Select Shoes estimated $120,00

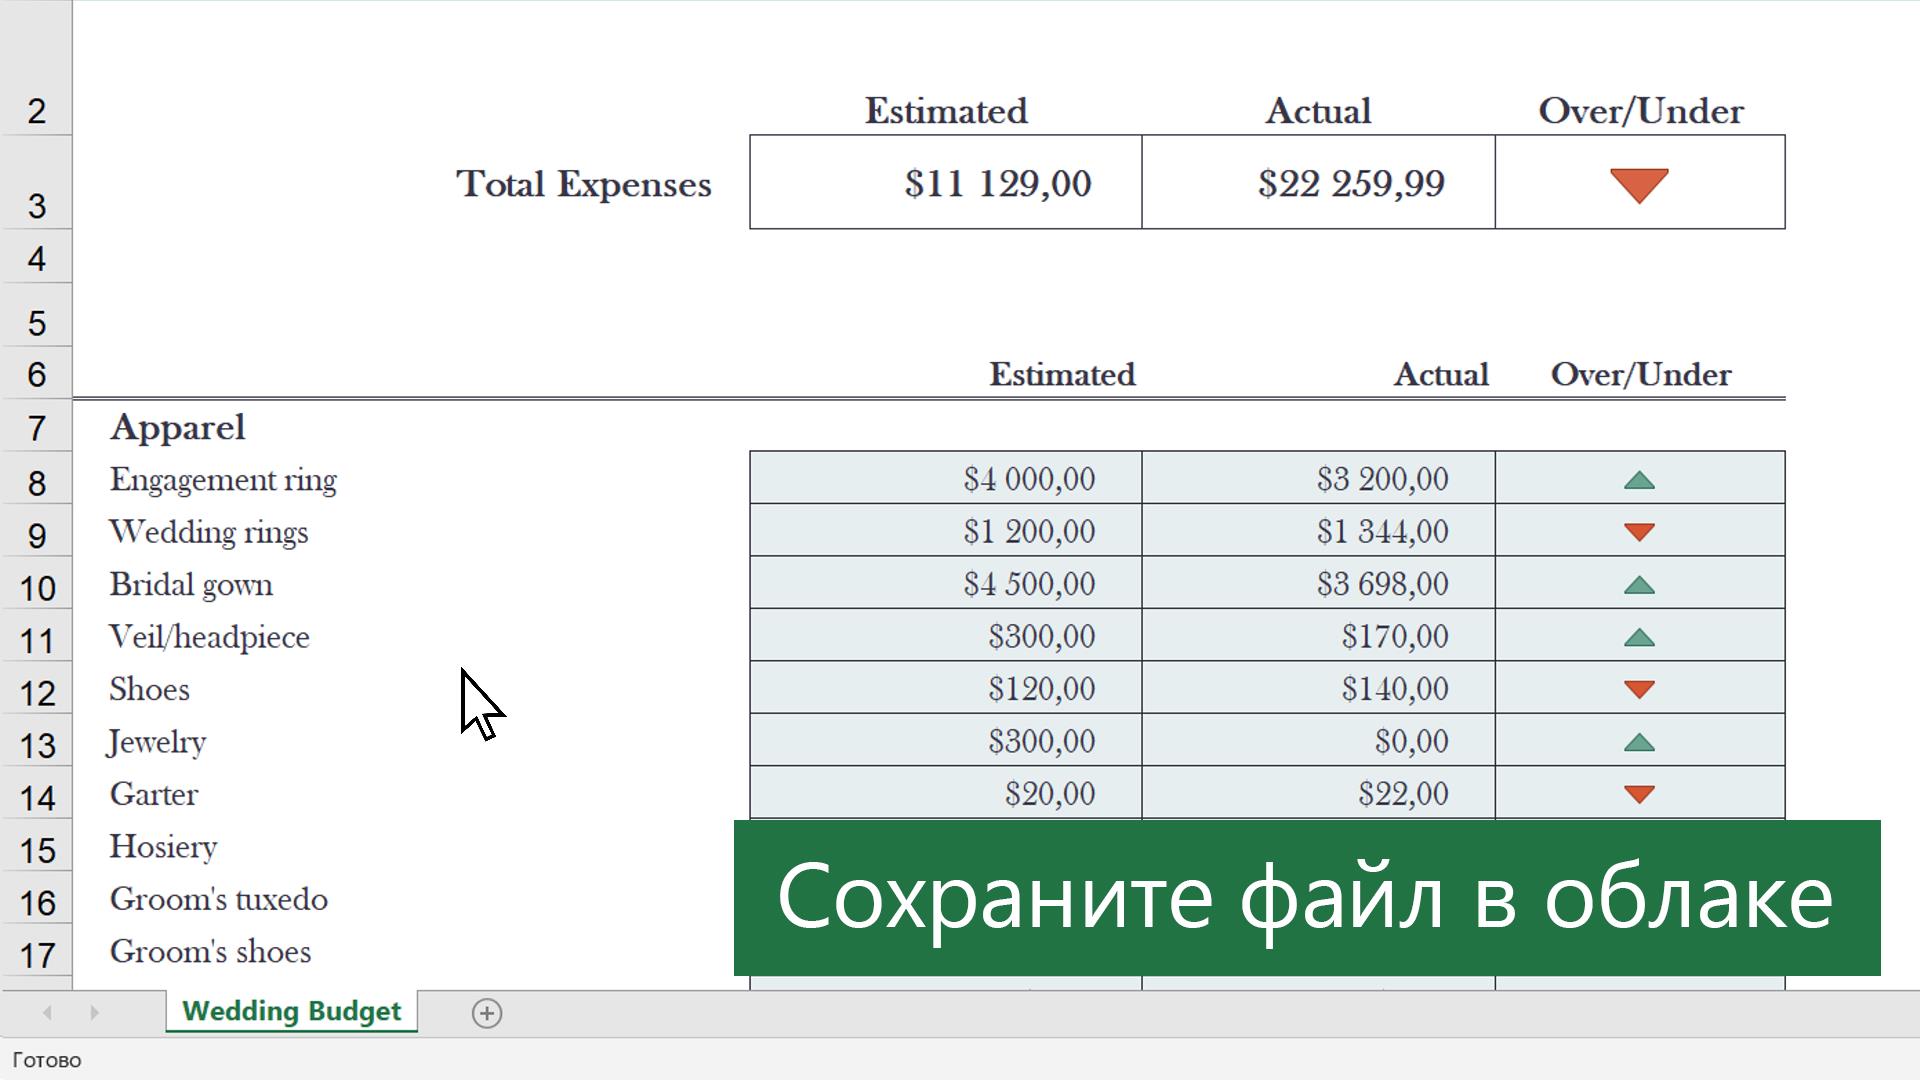pyautogui.click(x=945, y=688)
